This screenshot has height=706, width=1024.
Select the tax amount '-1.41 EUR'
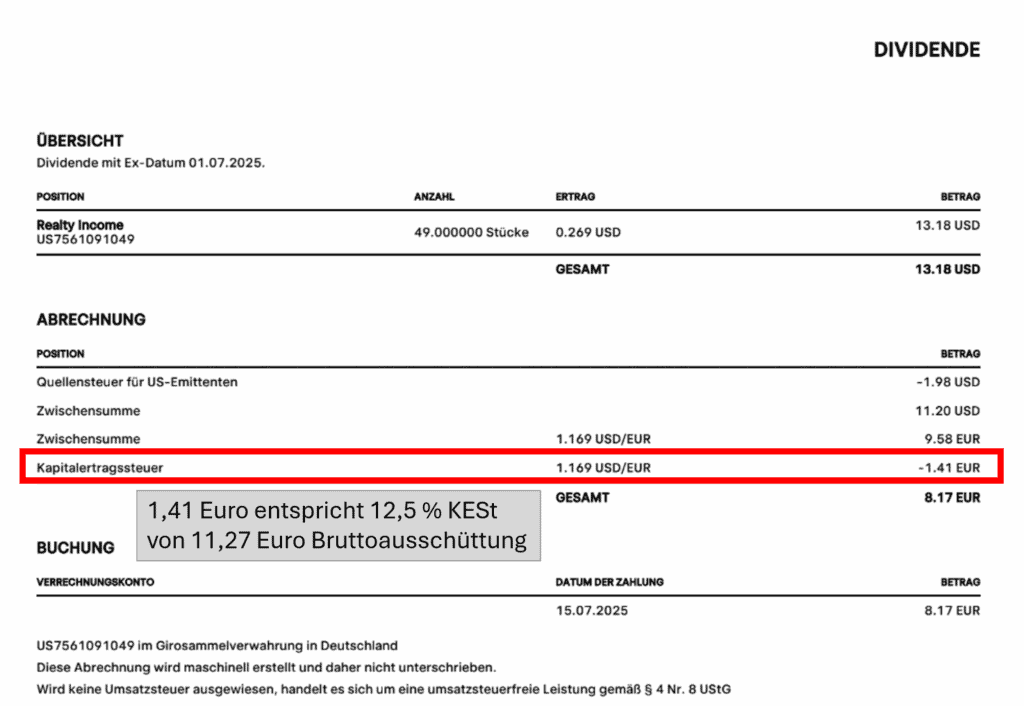pos(949,468)
